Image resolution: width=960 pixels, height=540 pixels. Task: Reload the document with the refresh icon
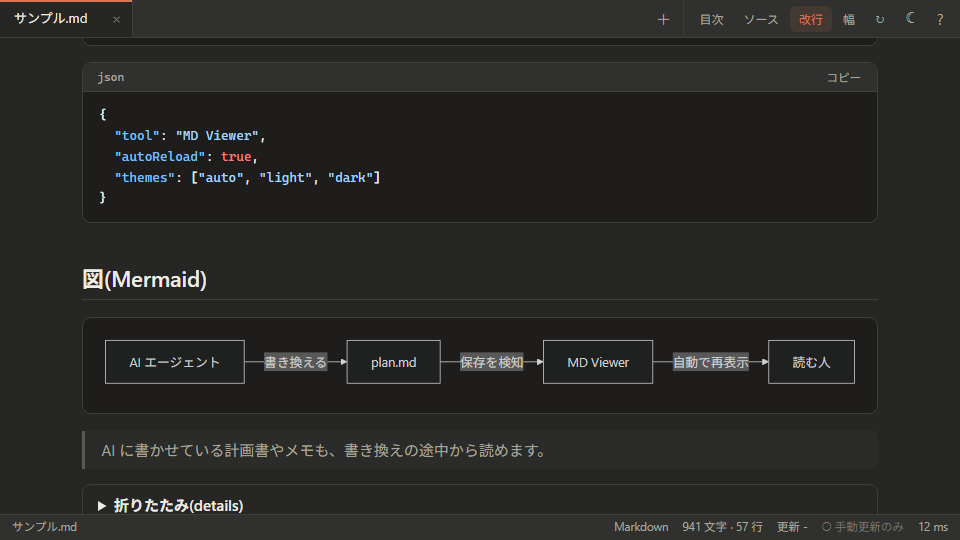[880, 20]
